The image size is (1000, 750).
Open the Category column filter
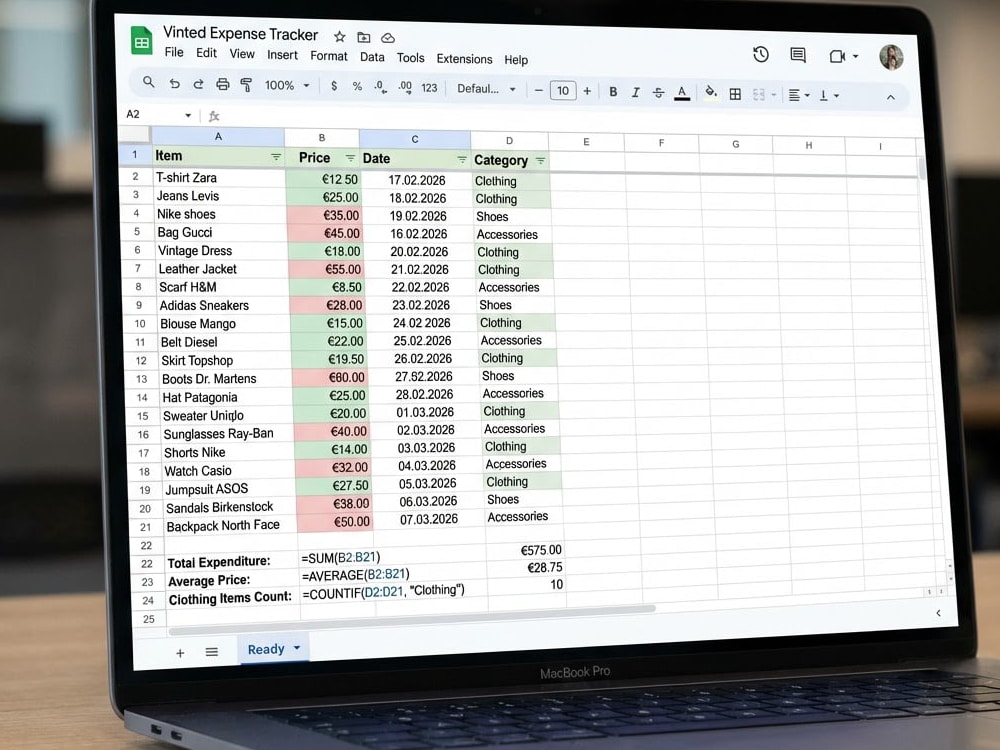541,161
